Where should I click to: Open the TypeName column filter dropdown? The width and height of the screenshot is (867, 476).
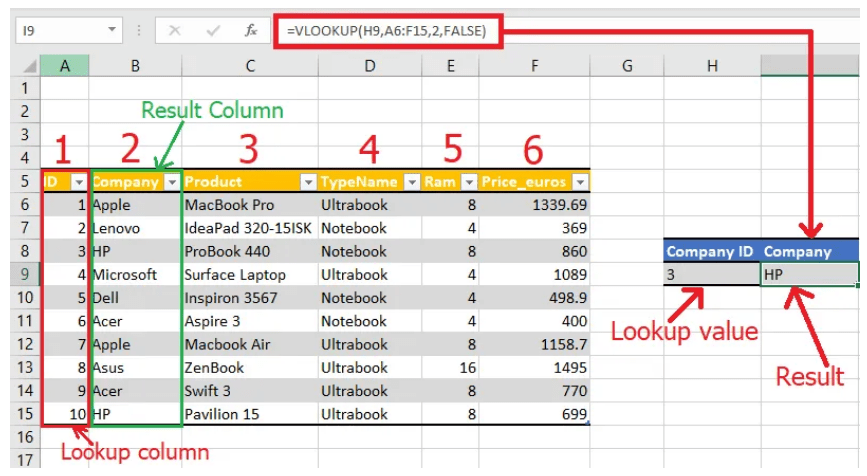pos(412,182)
